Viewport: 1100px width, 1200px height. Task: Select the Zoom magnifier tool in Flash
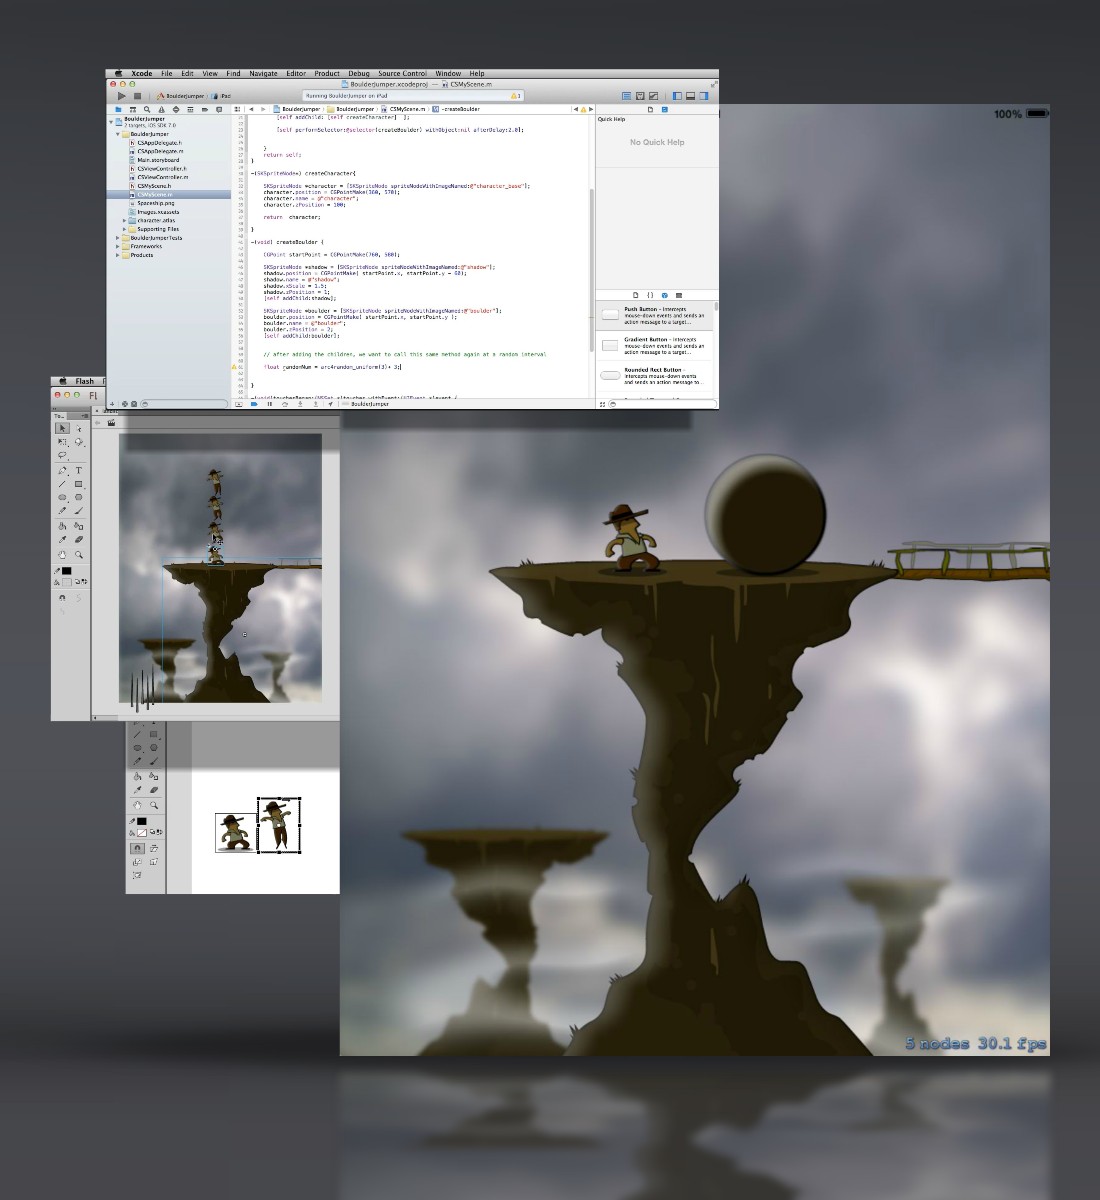78,555
